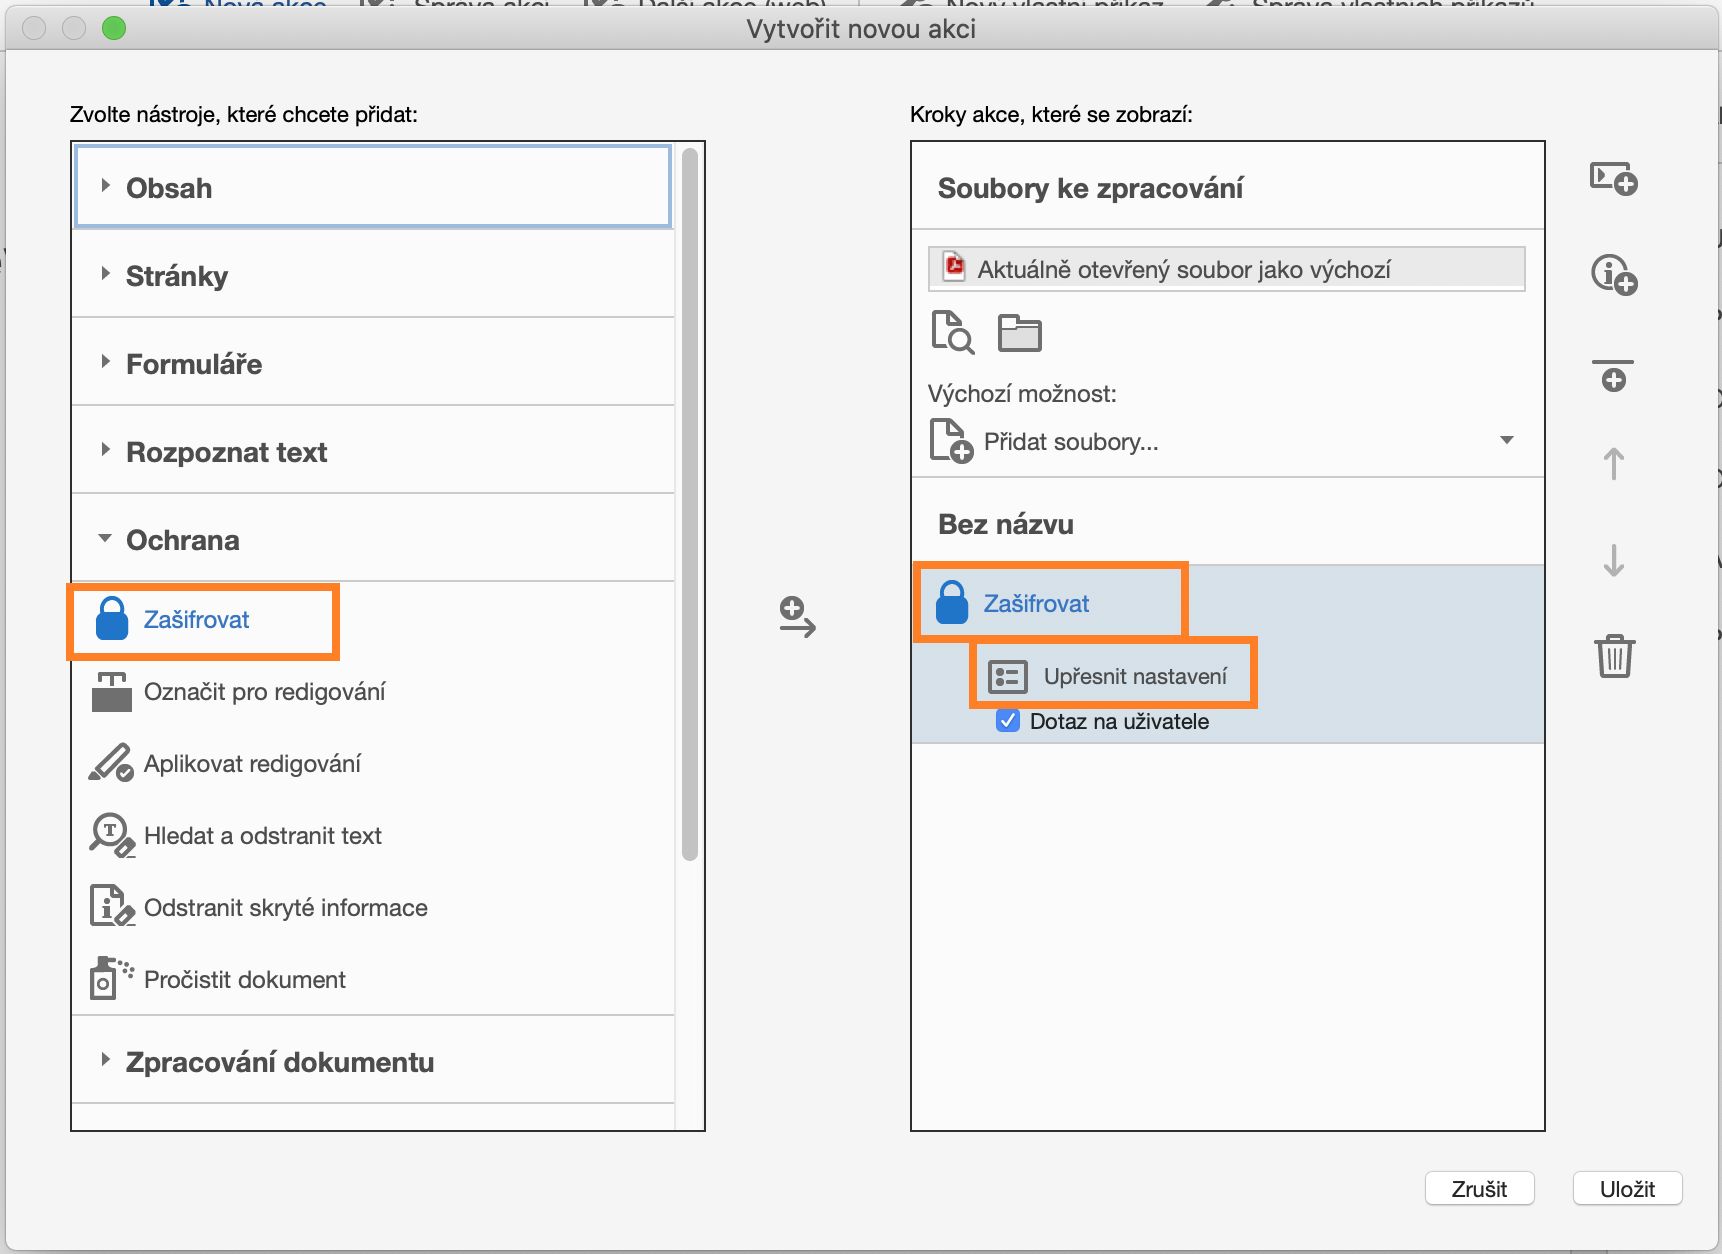Click the tools list vertical scrollbar
Screen dimensions: 1722x1254
[689, 500]
